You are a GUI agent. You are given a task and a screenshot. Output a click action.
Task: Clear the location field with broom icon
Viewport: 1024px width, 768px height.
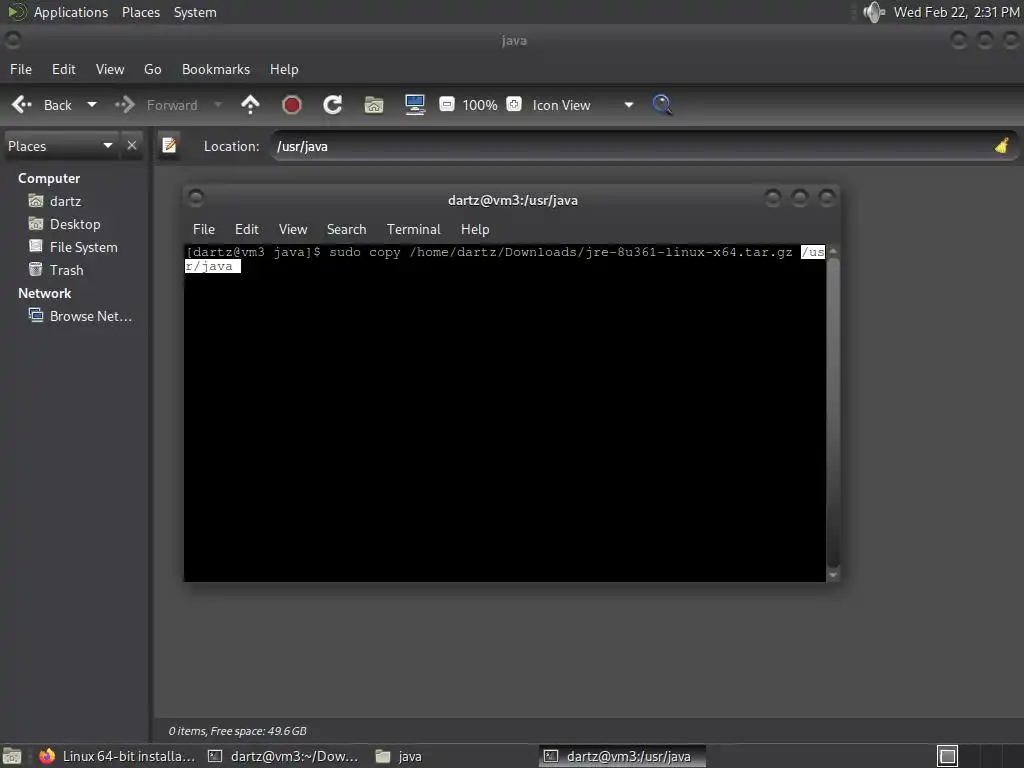(1002, 146)
